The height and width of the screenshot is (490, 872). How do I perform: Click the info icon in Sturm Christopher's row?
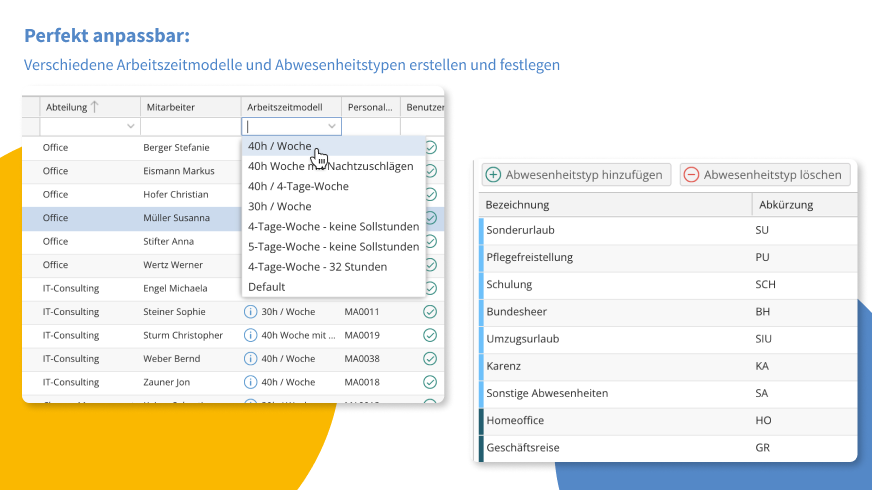coord(251,335)
